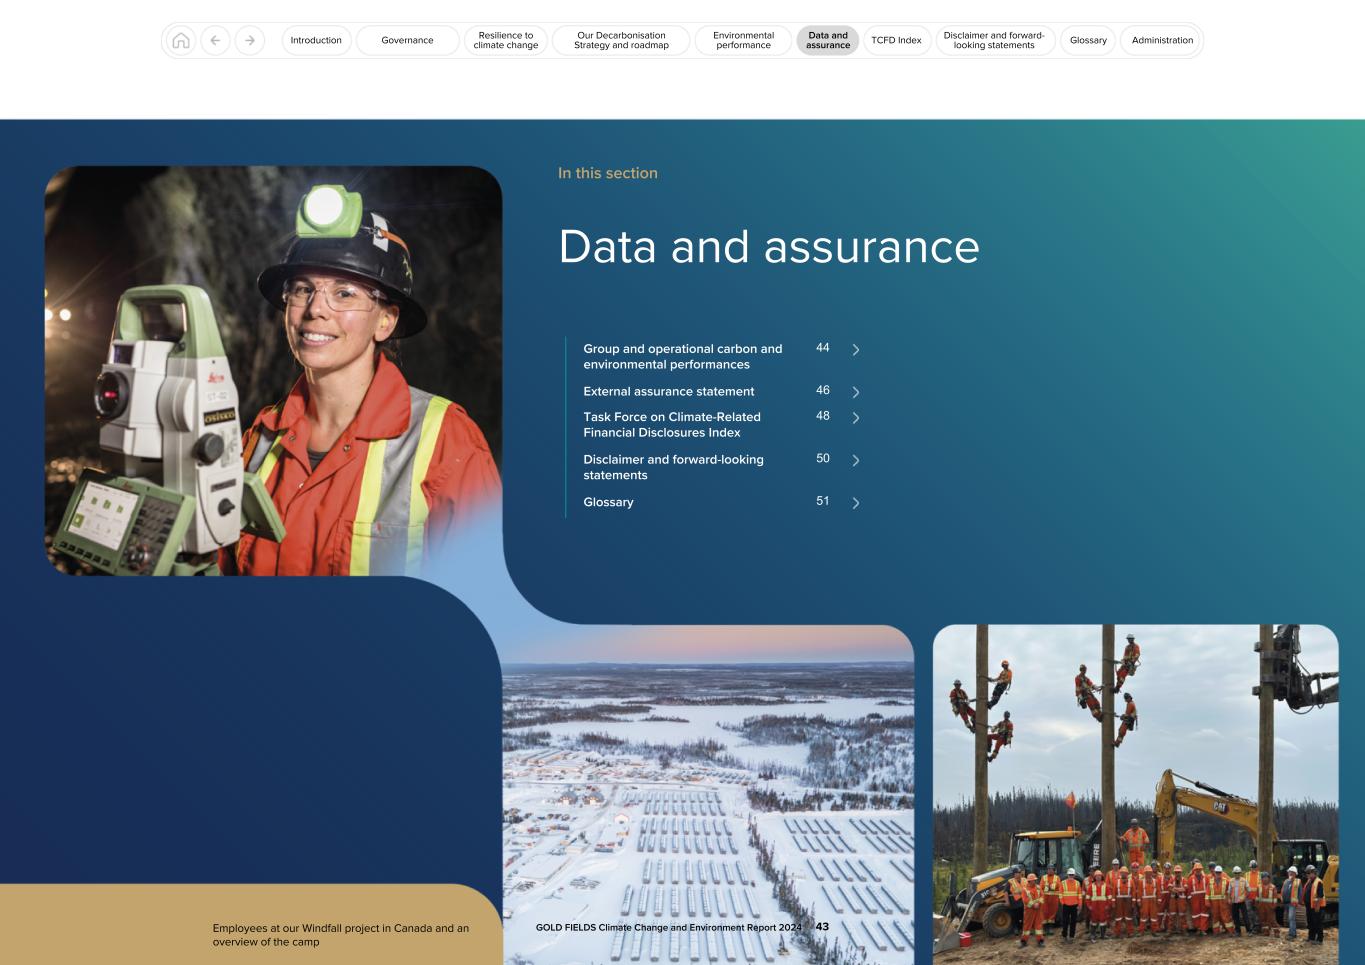The image size is (1365, 965).
Task: Click the home icon in the navigation bar
Action: tap(181, 40)
